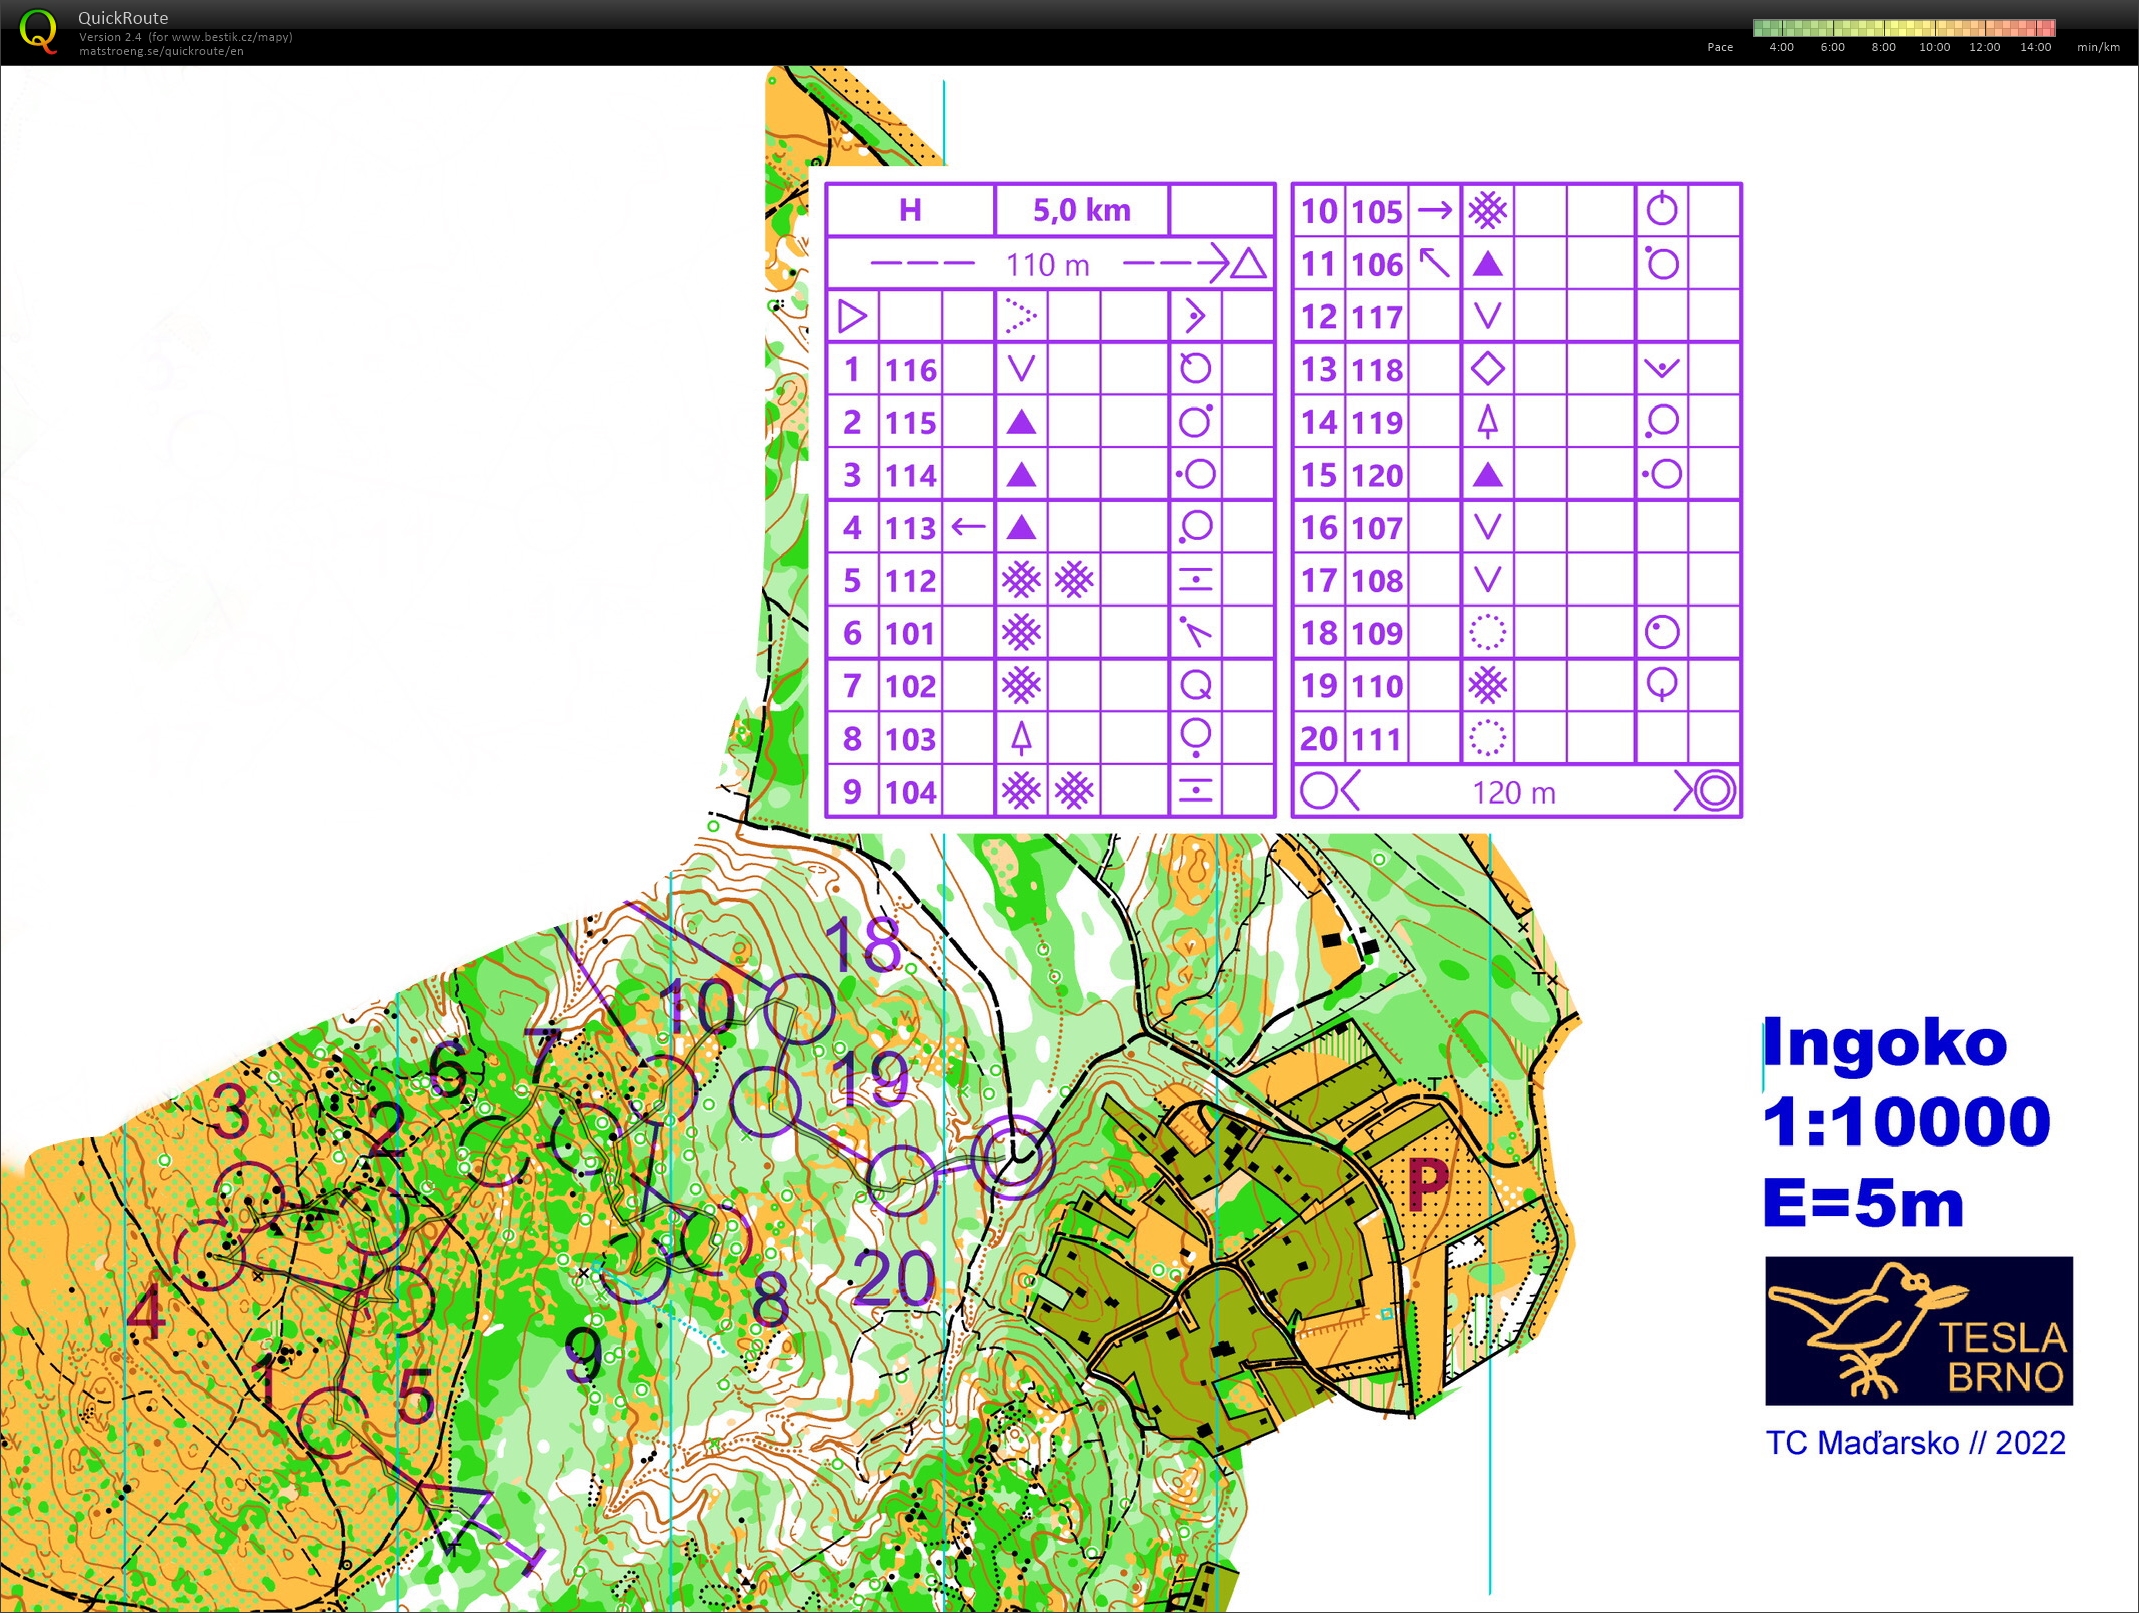Click control code 105 in row 10
2139x1613 pixels.
click(x=1377, y=211)
